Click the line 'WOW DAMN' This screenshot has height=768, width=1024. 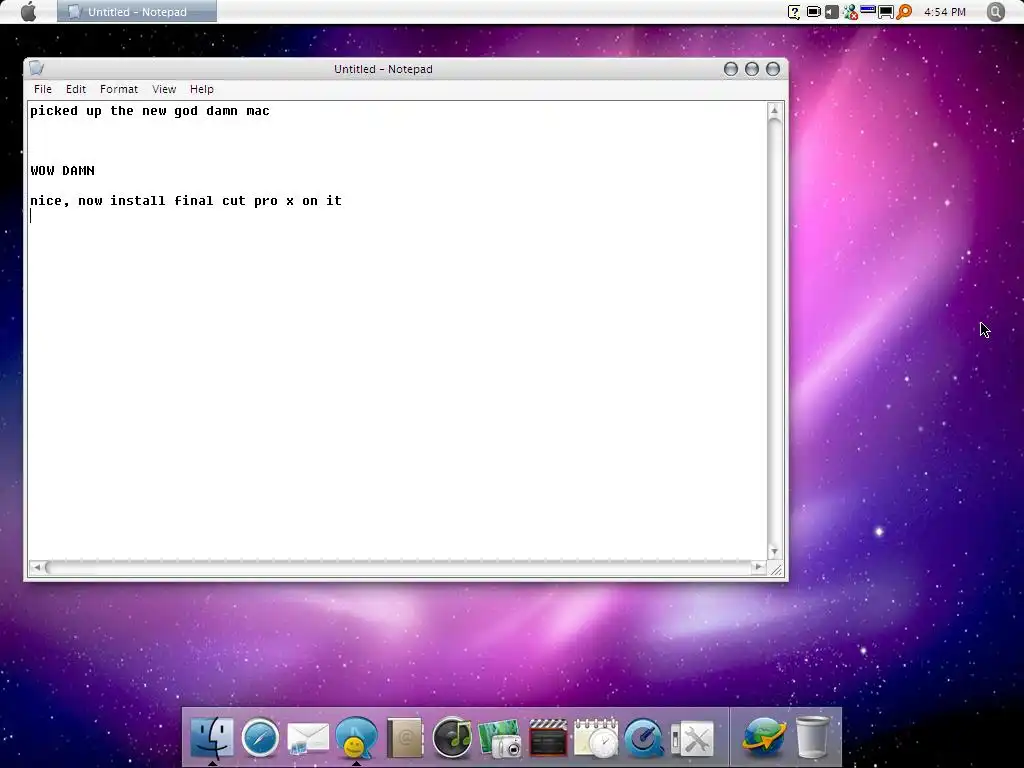coord(62,170)
